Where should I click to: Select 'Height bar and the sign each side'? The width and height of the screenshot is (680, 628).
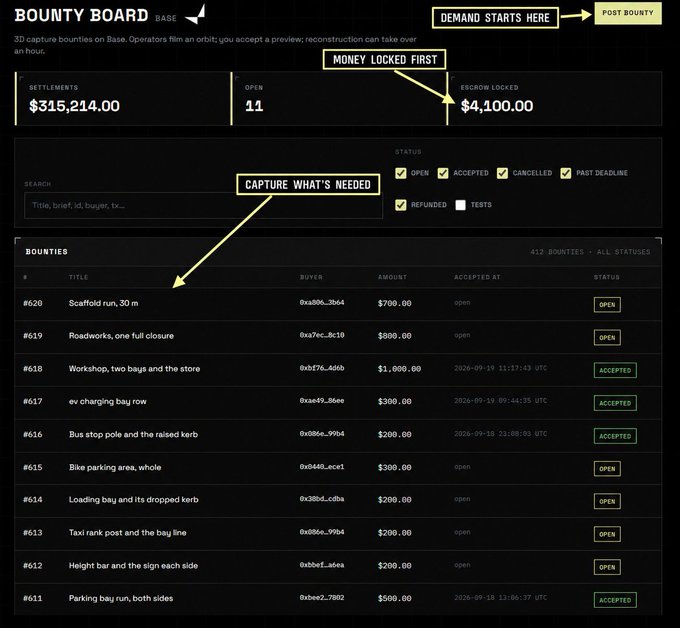coord(133,566)
